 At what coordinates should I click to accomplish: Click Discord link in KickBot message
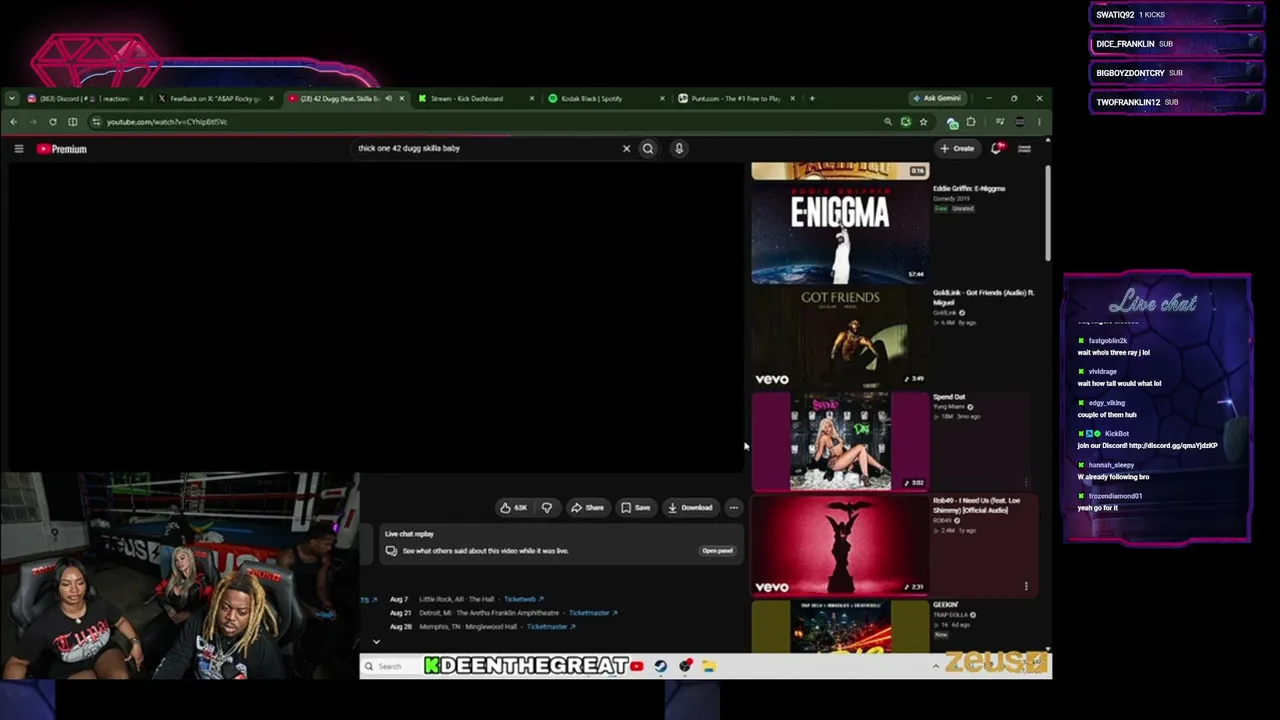(1173, 446)
